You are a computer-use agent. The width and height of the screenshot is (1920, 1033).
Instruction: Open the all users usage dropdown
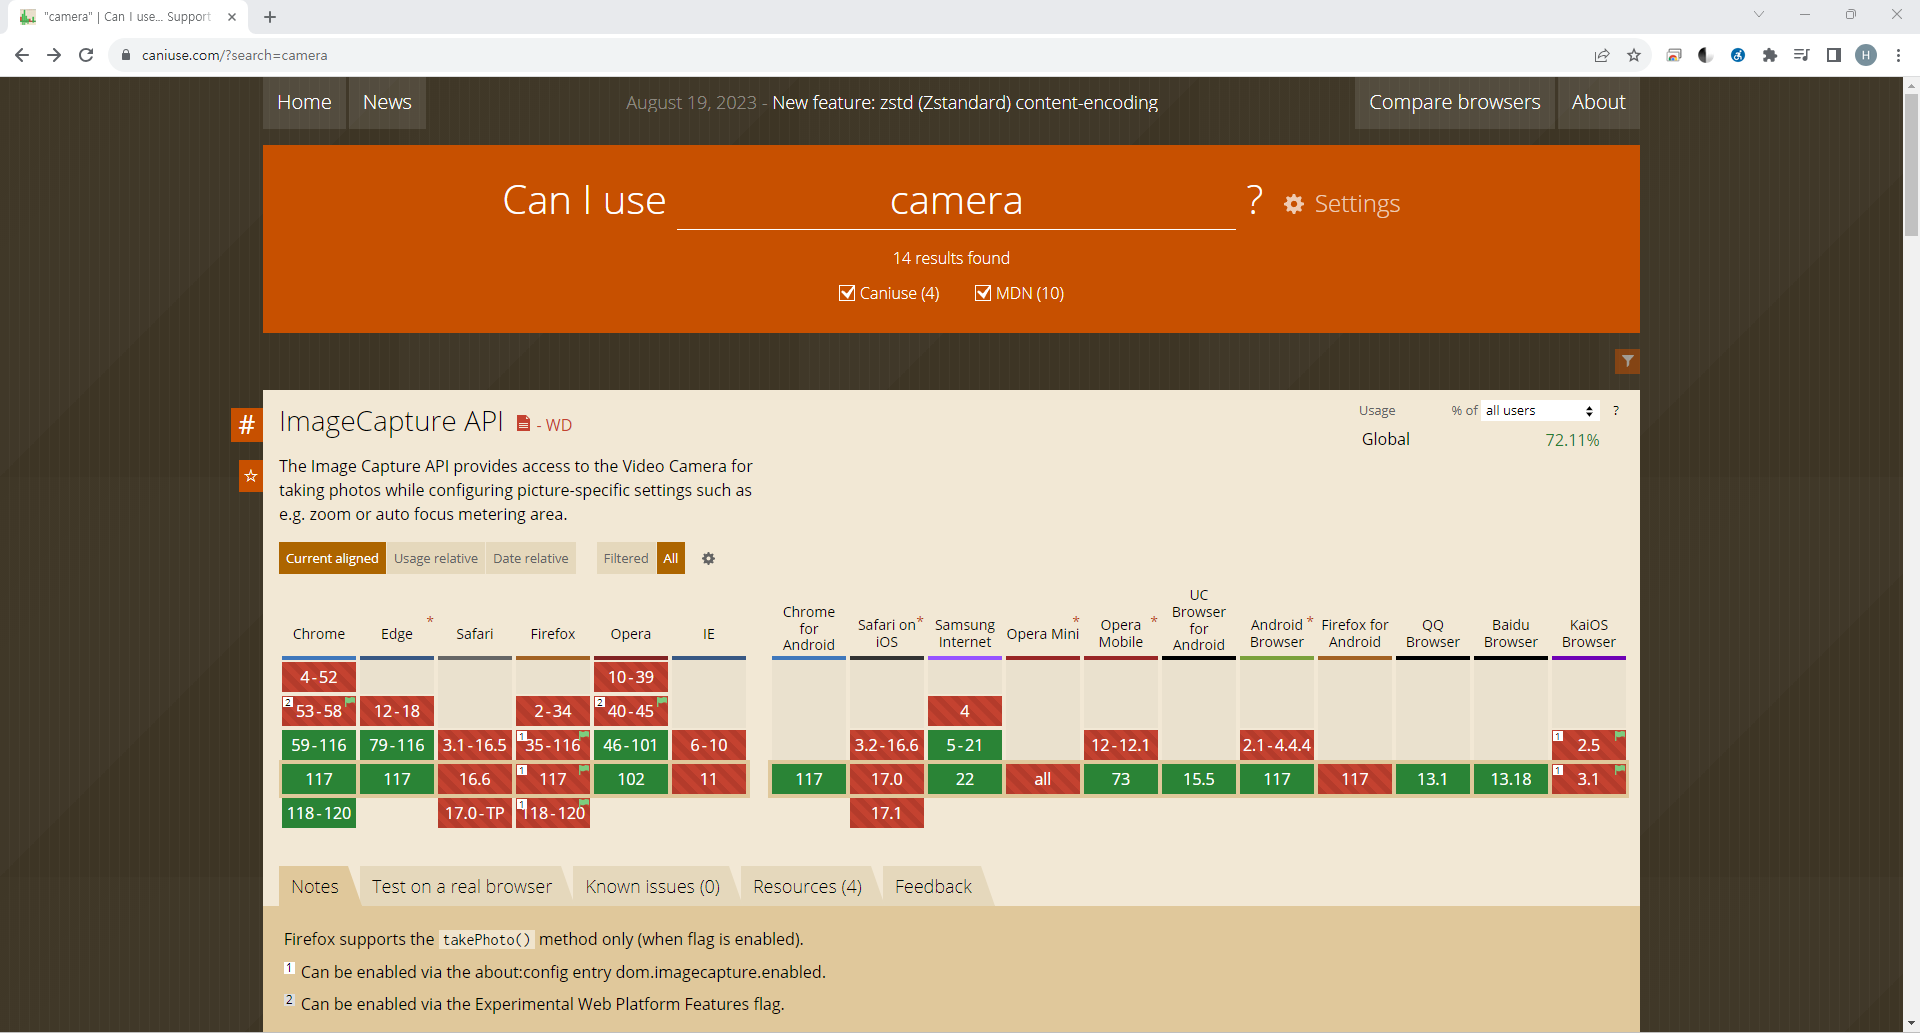[x=1540, y=411]
